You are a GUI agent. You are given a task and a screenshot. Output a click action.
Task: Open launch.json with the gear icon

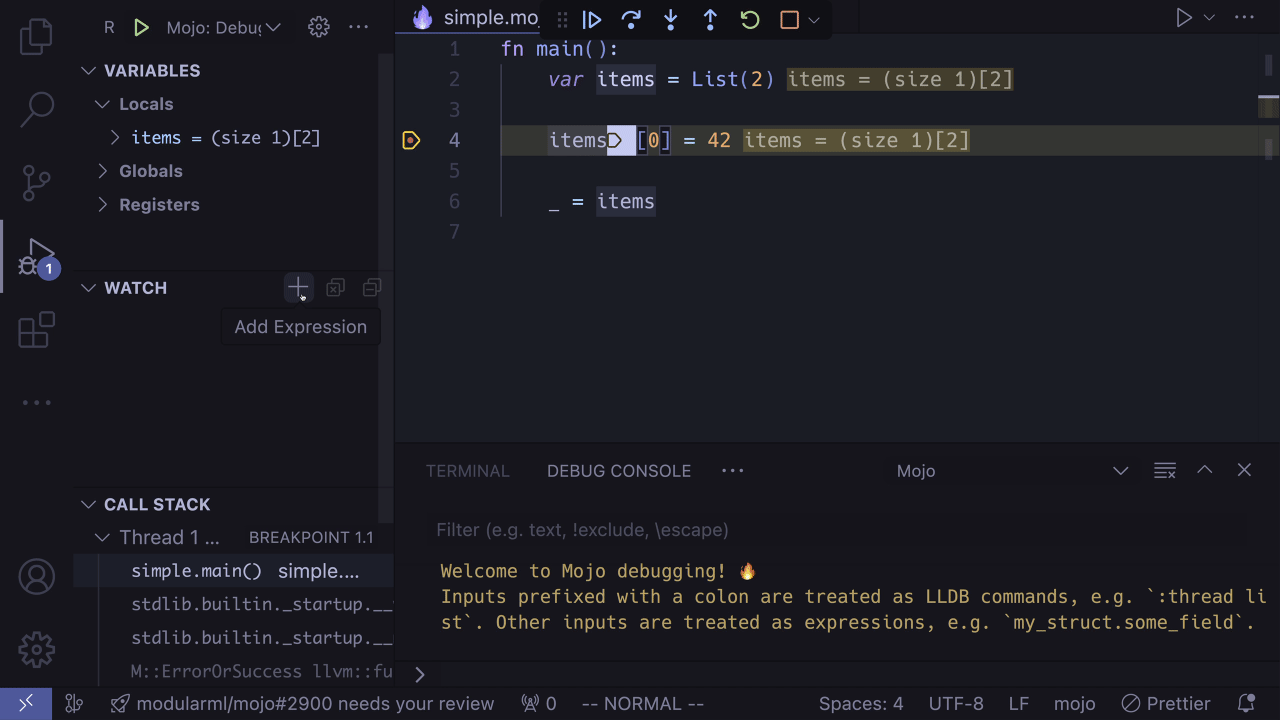pos(319,27)
